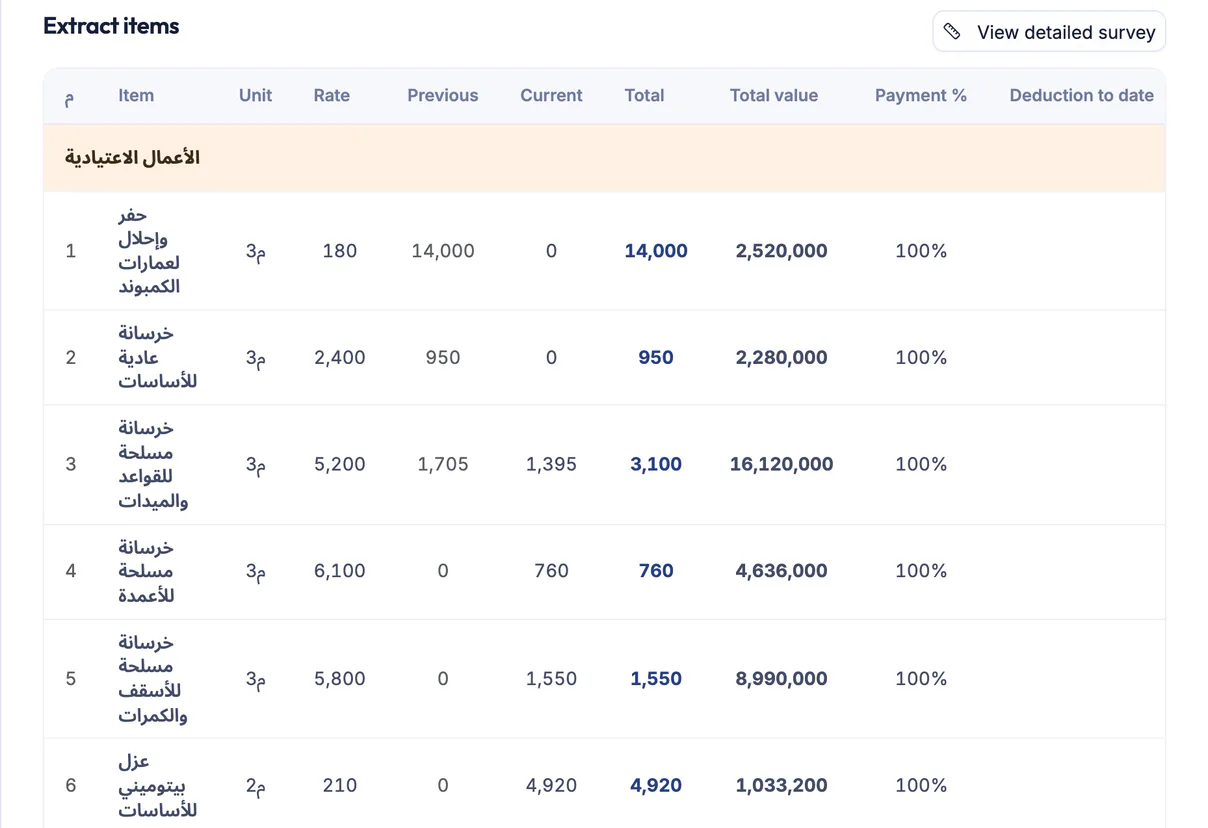Select total value 2,280,000
The image size is (1208, 828).
pyautogui.click(x=782, y=357)
